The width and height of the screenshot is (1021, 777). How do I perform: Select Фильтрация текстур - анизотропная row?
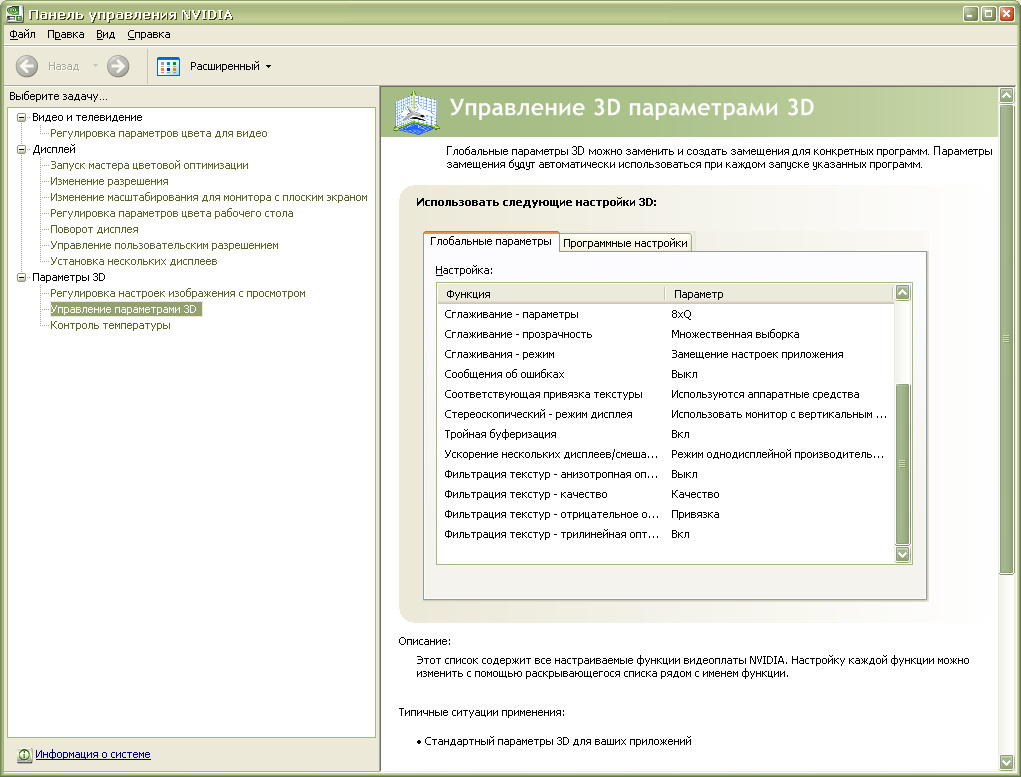[665, 474]
